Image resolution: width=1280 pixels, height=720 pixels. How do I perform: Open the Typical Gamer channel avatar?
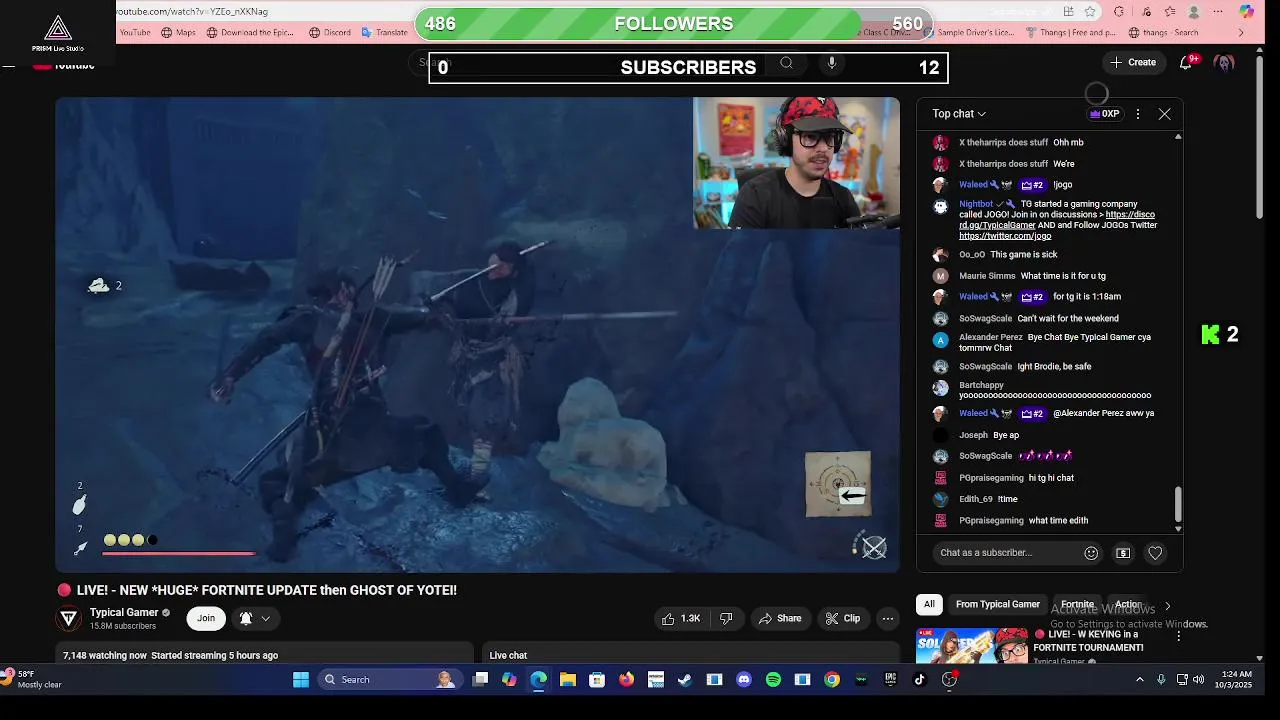coord(69,618)
